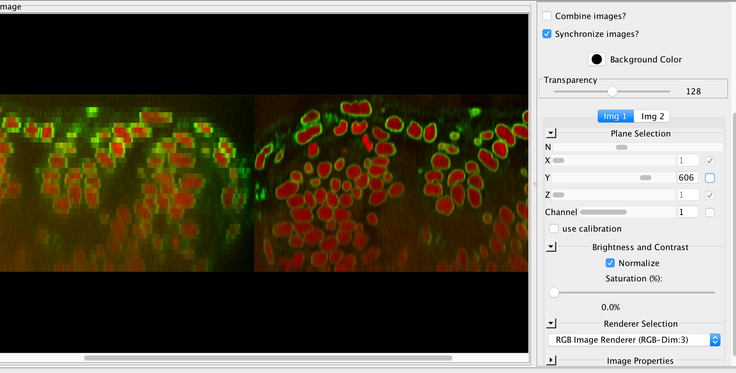Click the horizontal image scrollbar
Viewport: 736px width, 373px height.
pos(268,358)
